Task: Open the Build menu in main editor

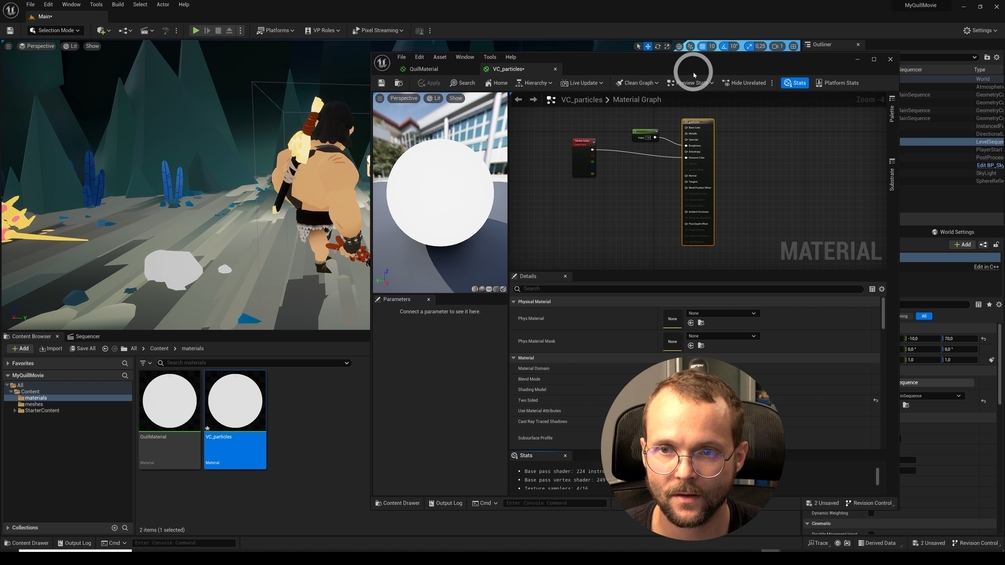Action: (x=118, y=4)
